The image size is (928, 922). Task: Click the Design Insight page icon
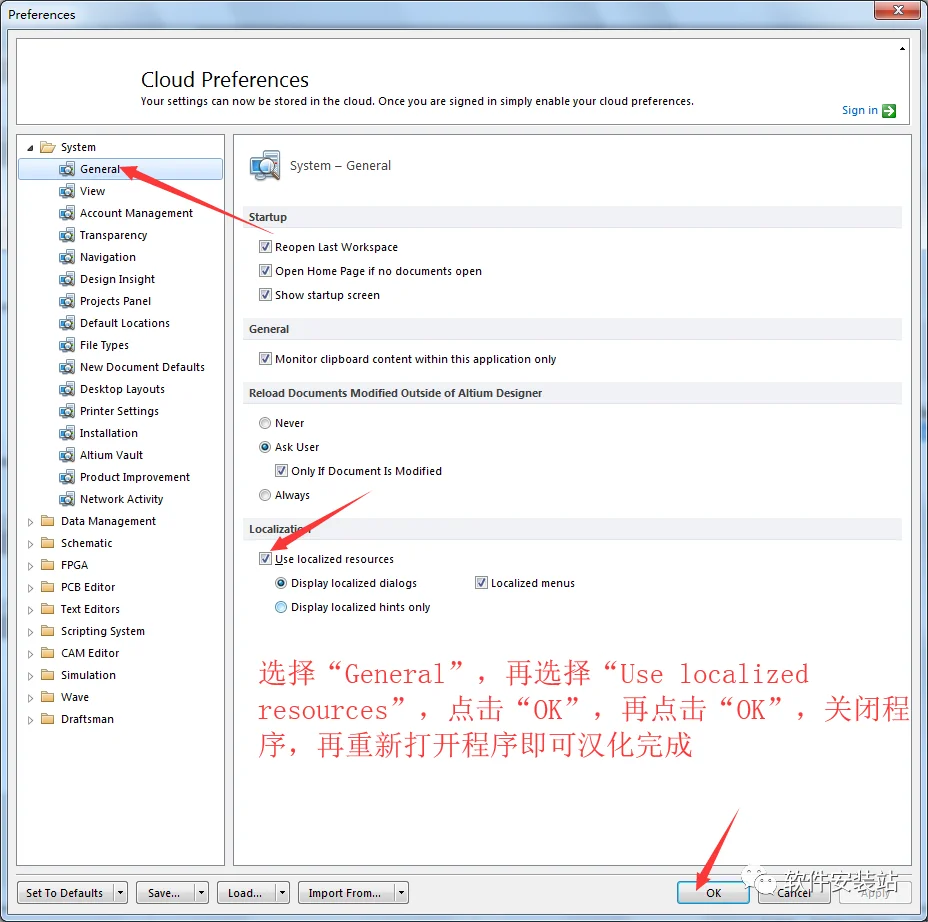click(x=67, y=279)
